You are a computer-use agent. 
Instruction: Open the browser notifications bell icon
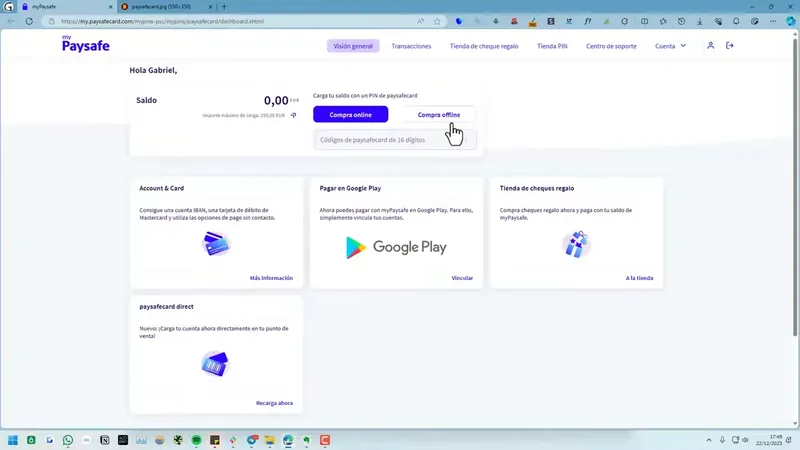click(x=736, y=21)
